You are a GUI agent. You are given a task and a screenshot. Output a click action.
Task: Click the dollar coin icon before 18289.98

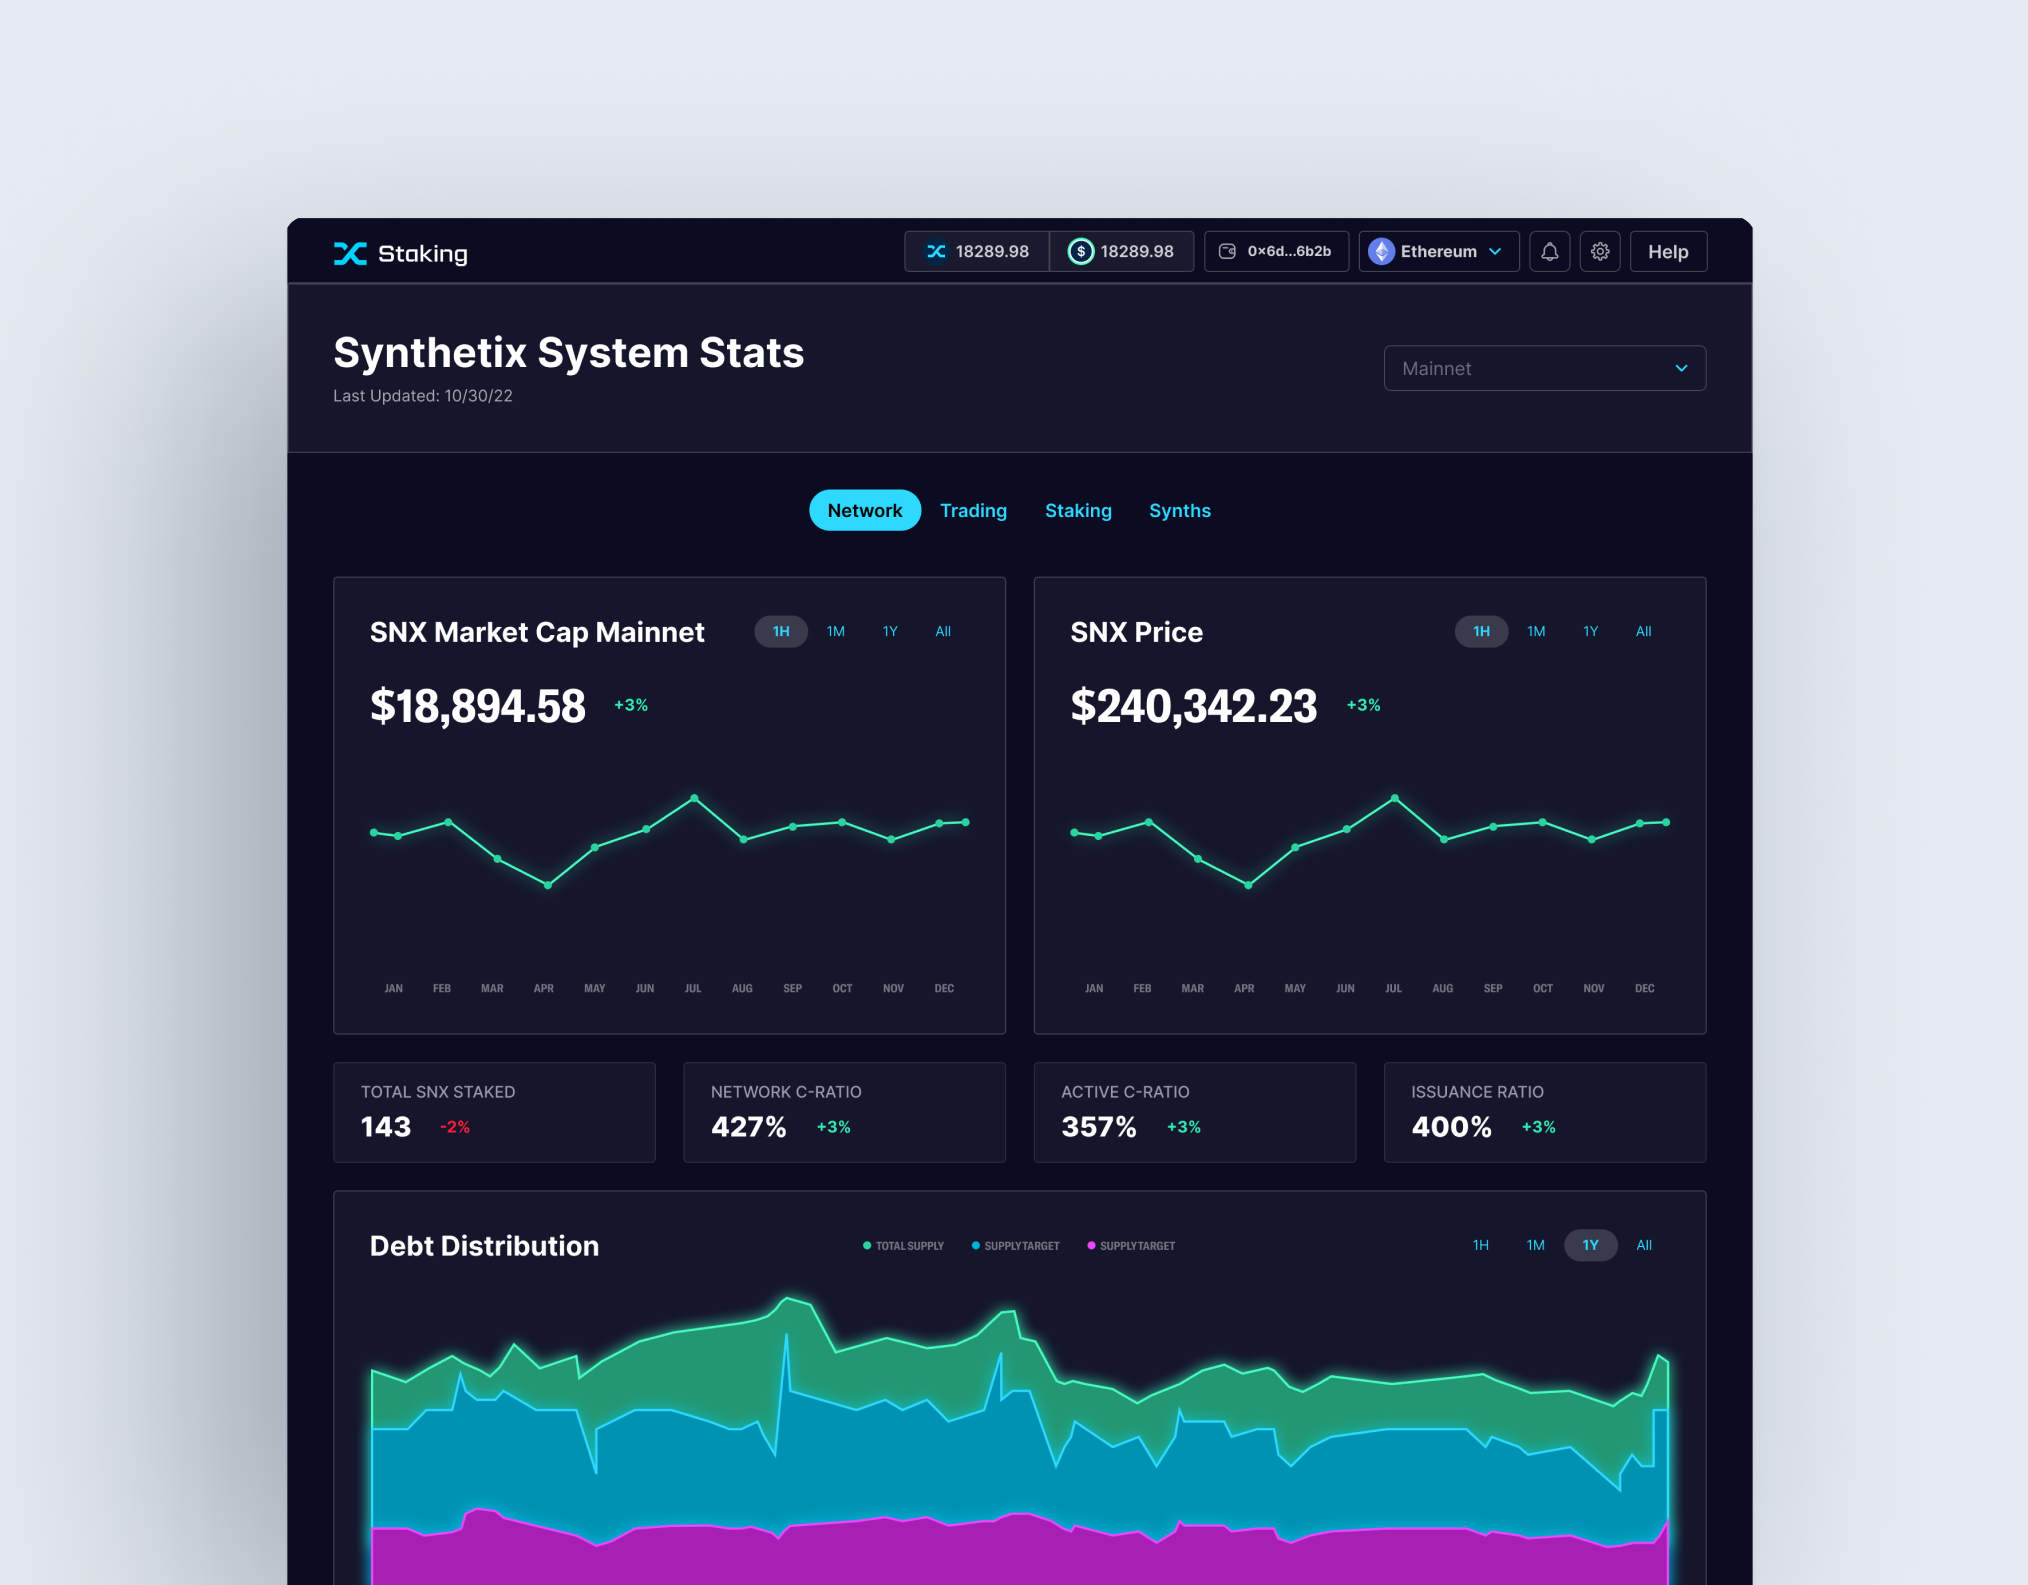[1080, 251]
